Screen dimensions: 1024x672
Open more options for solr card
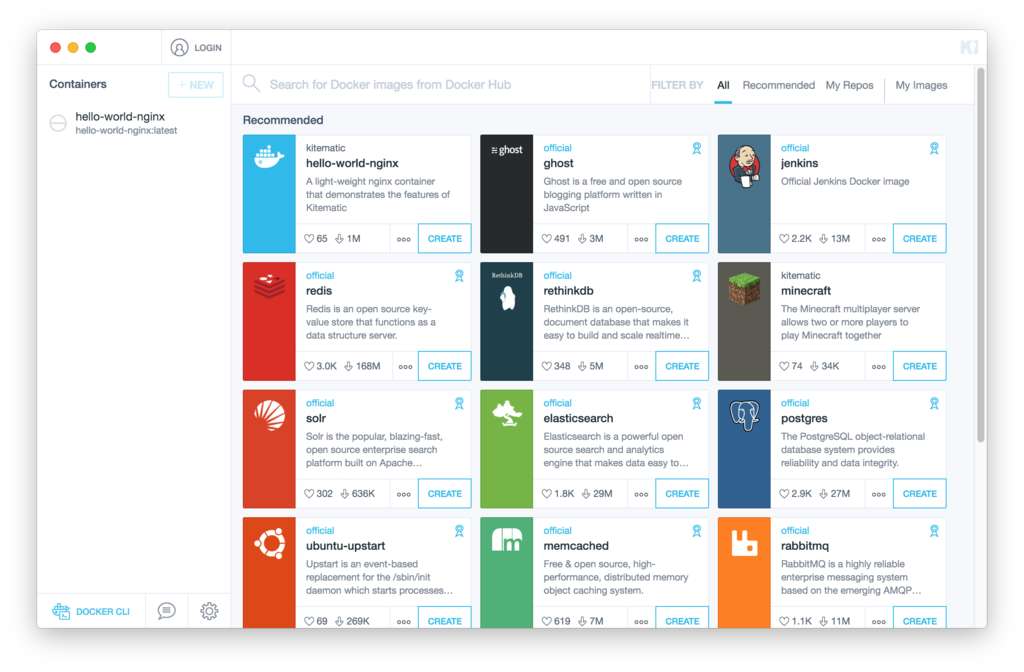pyautogui.click(x=404, y=494)
